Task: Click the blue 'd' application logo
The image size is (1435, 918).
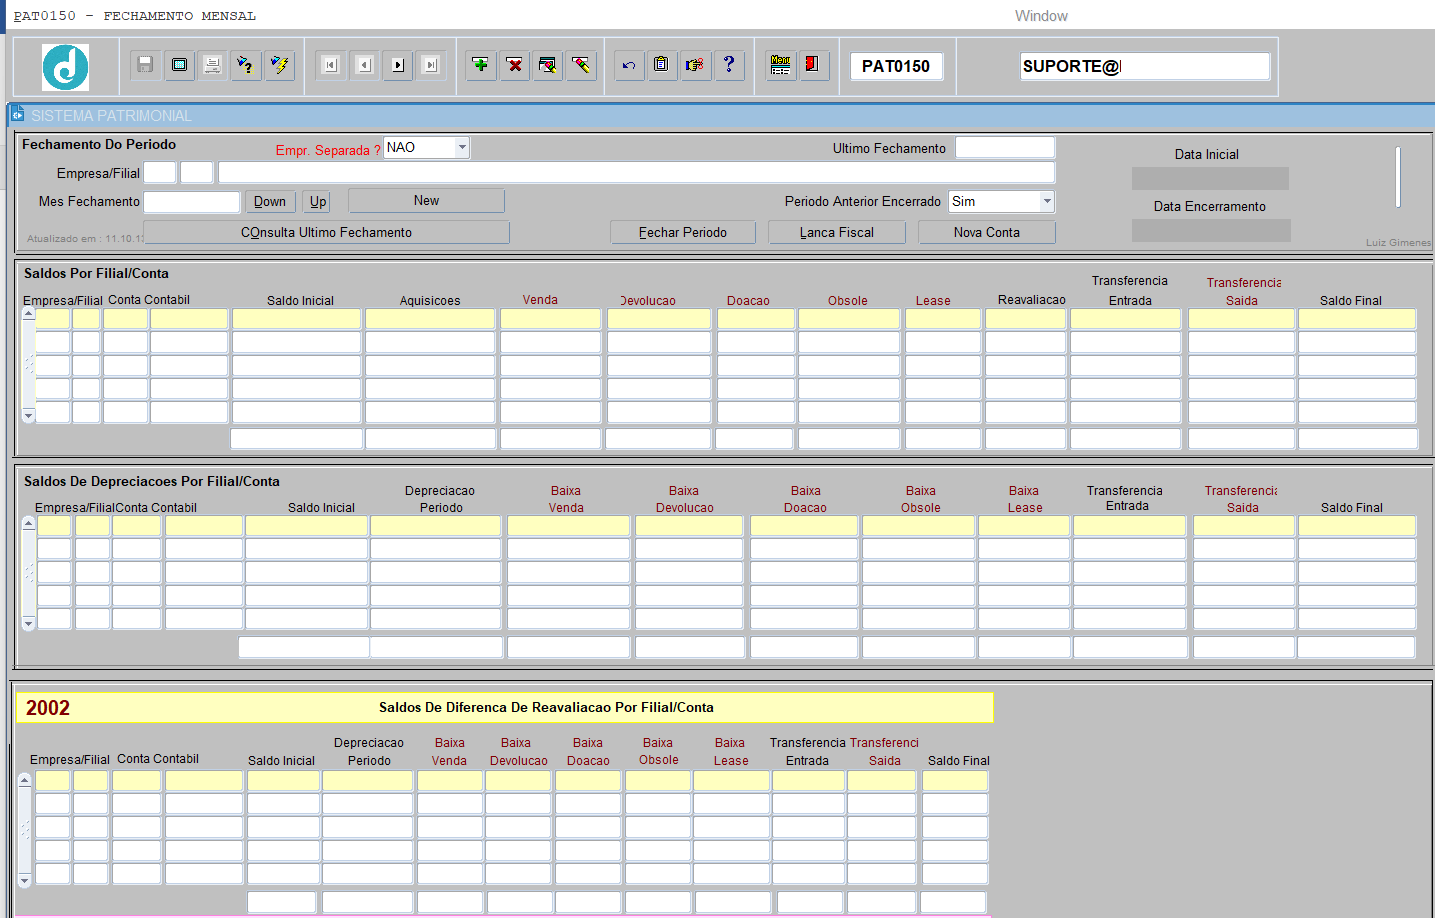Action: click(65, 67)
